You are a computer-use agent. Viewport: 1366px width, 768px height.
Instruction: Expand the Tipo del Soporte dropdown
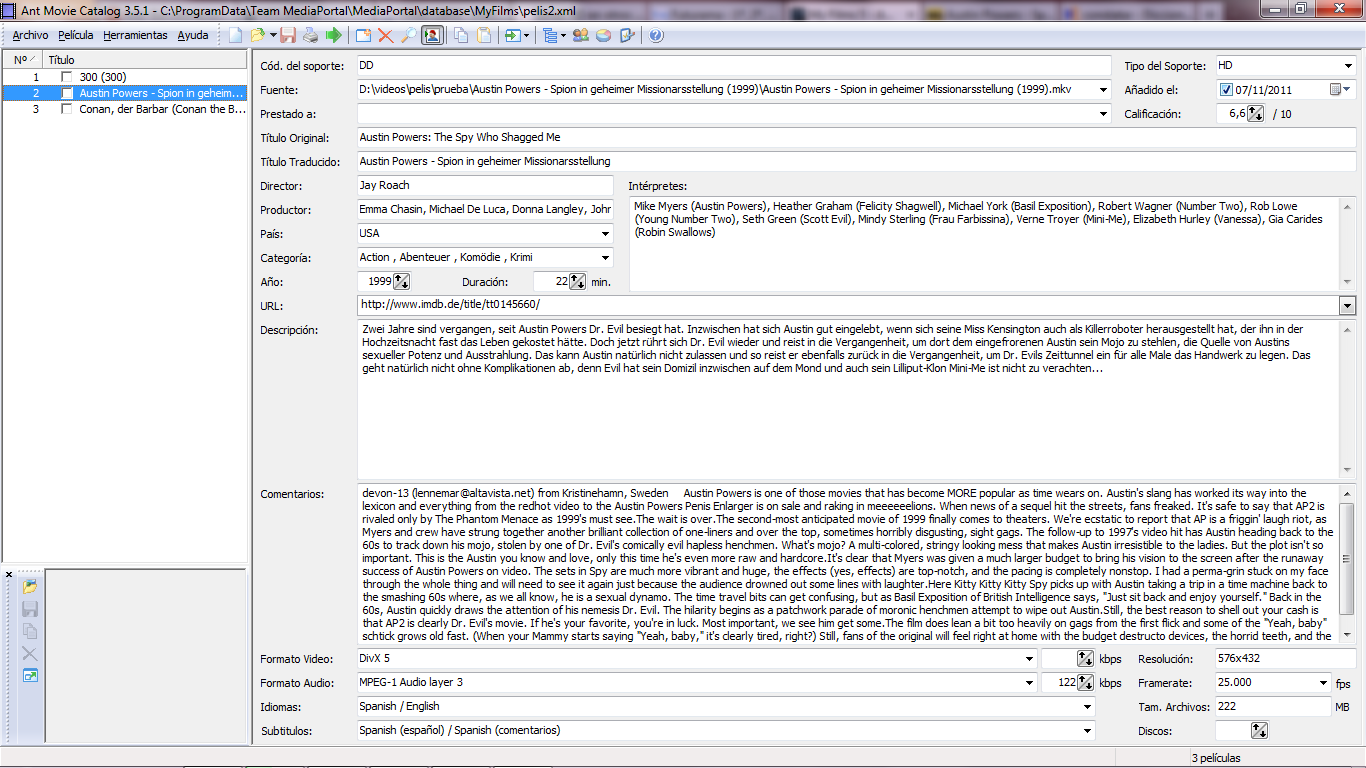coord(1347,66)
